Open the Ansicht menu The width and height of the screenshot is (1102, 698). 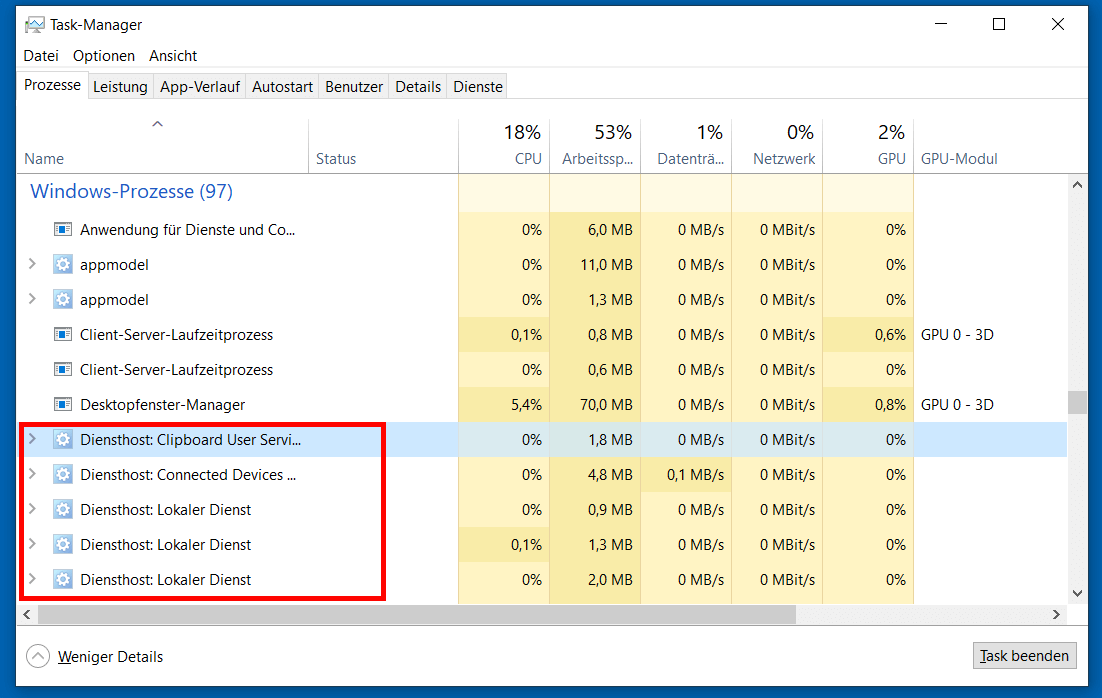pos(173,56)
